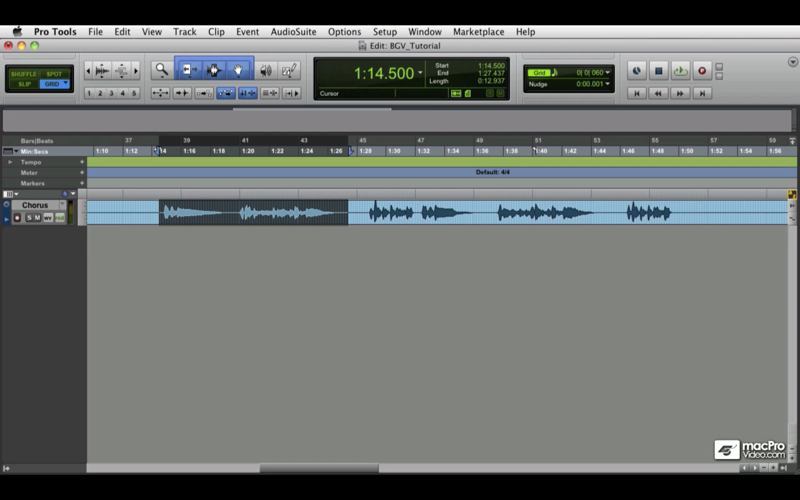800x500 pixels.
Task: Open Chorus track view selector 'wv'
Action: (48, 218)
